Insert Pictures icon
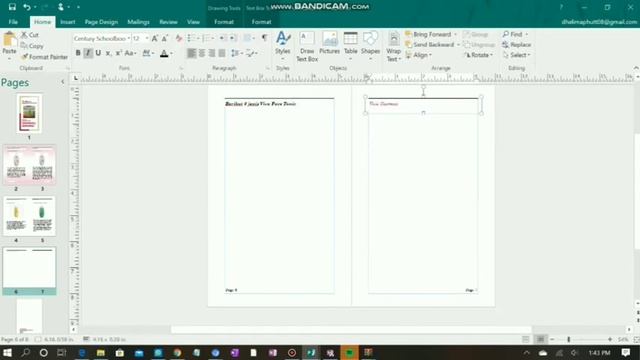 tap(329, 43)
